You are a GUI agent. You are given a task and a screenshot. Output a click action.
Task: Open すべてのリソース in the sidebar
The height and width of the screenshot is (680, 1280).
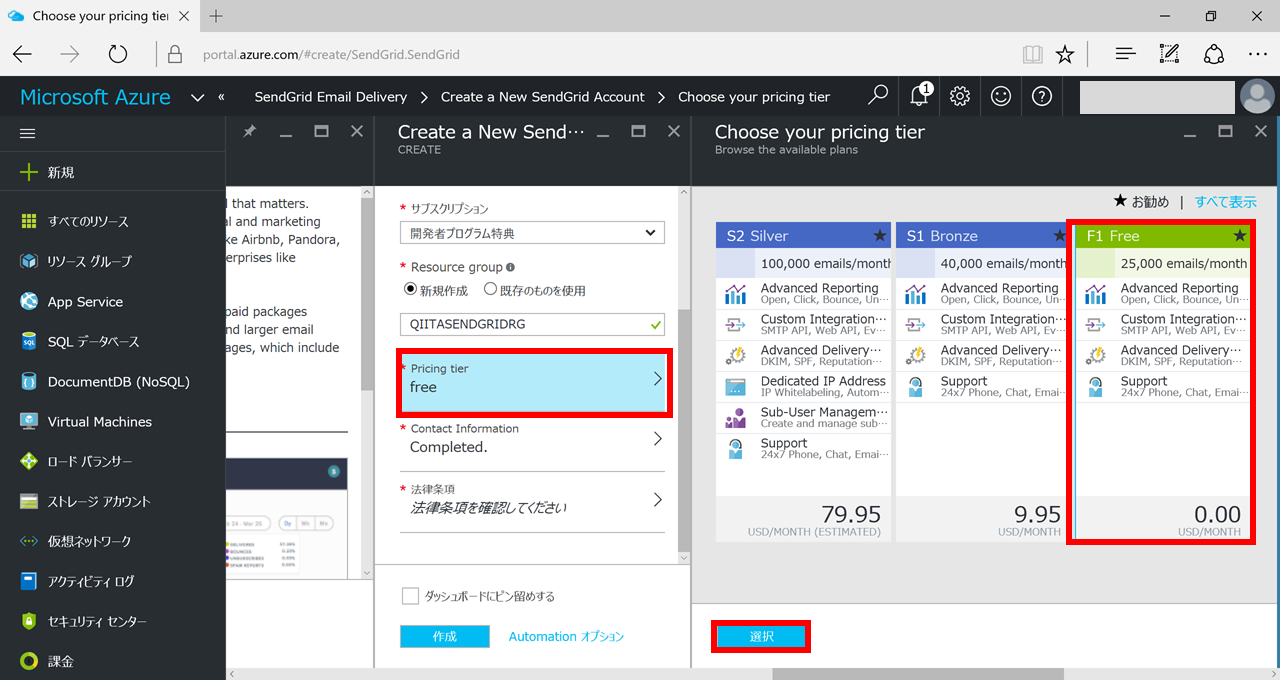[113, 221]
